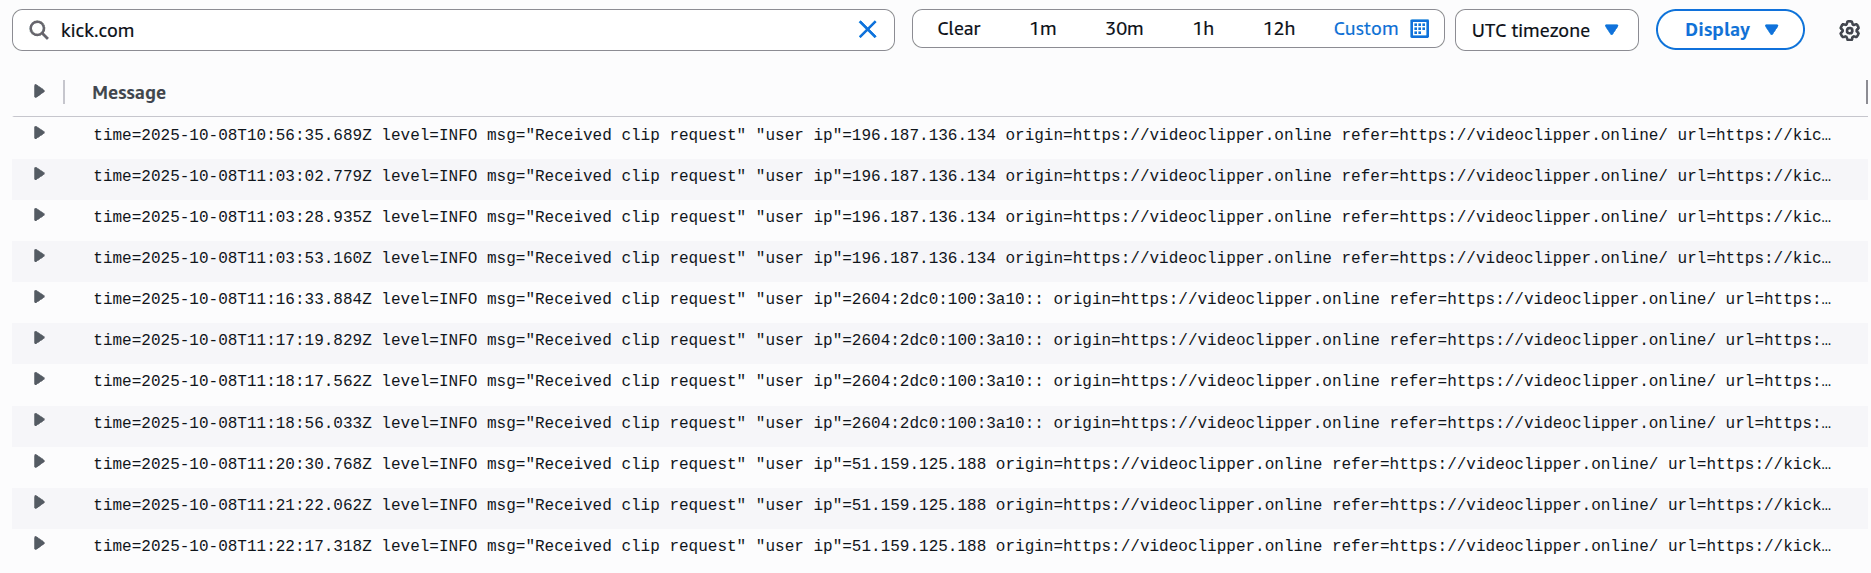Image resolution: width=1871 pixels, height=573 pixels.
Task: Select log message at 10:56:35.689Z
Action: [x=962, y=135]
